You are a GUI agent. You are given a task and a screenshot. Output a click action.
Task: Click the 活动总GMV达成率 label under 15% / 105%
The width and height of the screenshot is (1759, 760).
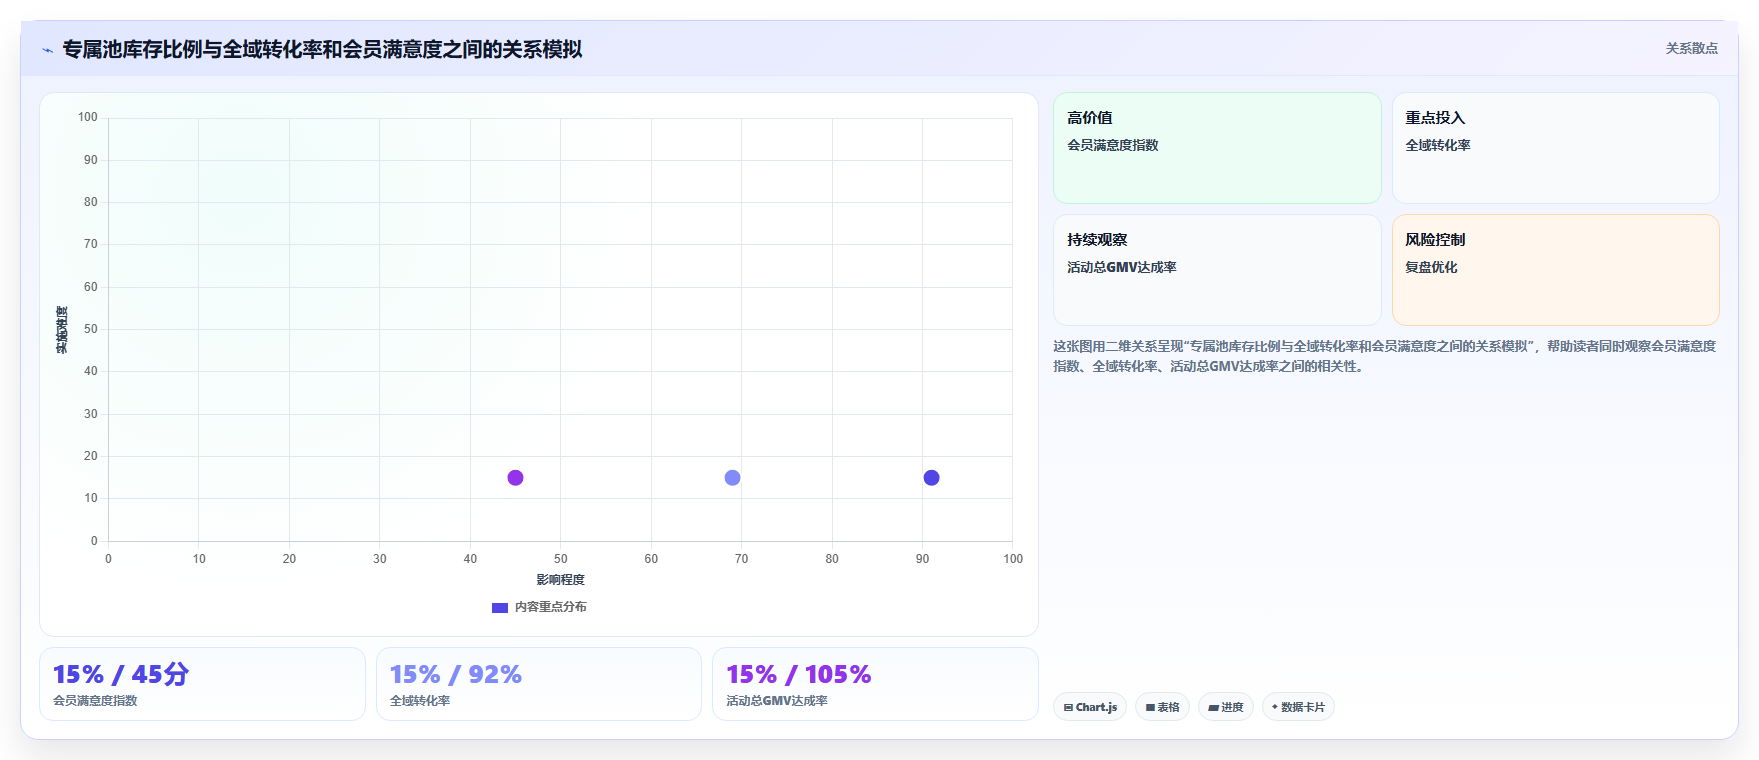pyautogui.click(x=777, y=701)
